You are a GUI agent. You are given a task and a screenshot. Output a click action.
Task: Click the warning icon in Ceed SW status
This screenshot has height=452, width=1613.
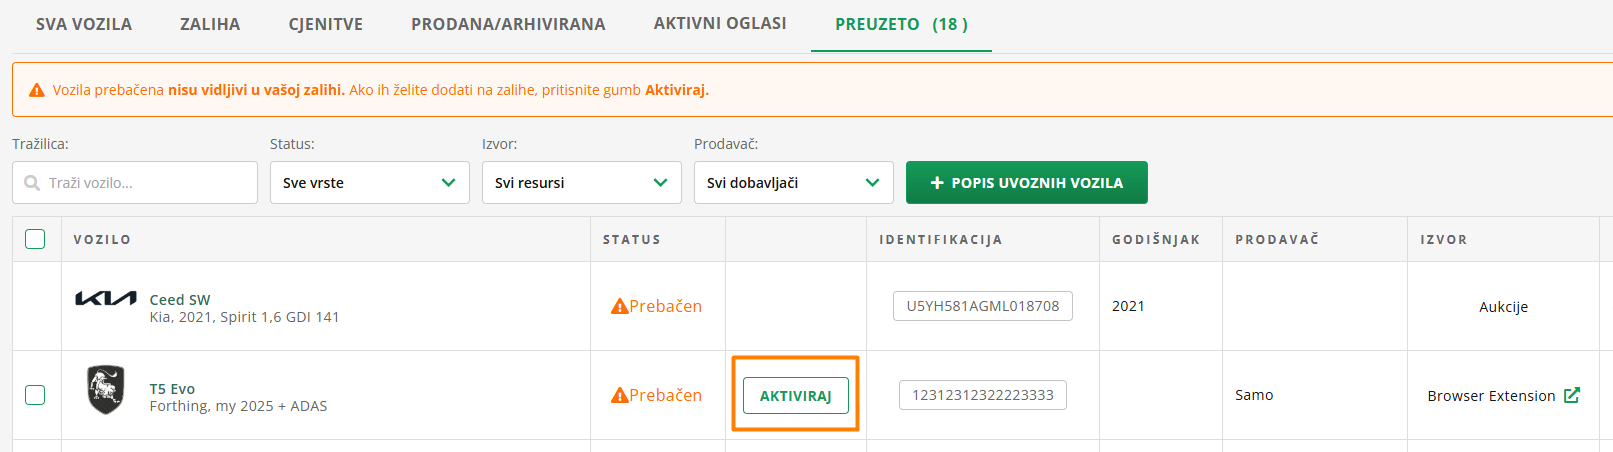click(620, 306)
